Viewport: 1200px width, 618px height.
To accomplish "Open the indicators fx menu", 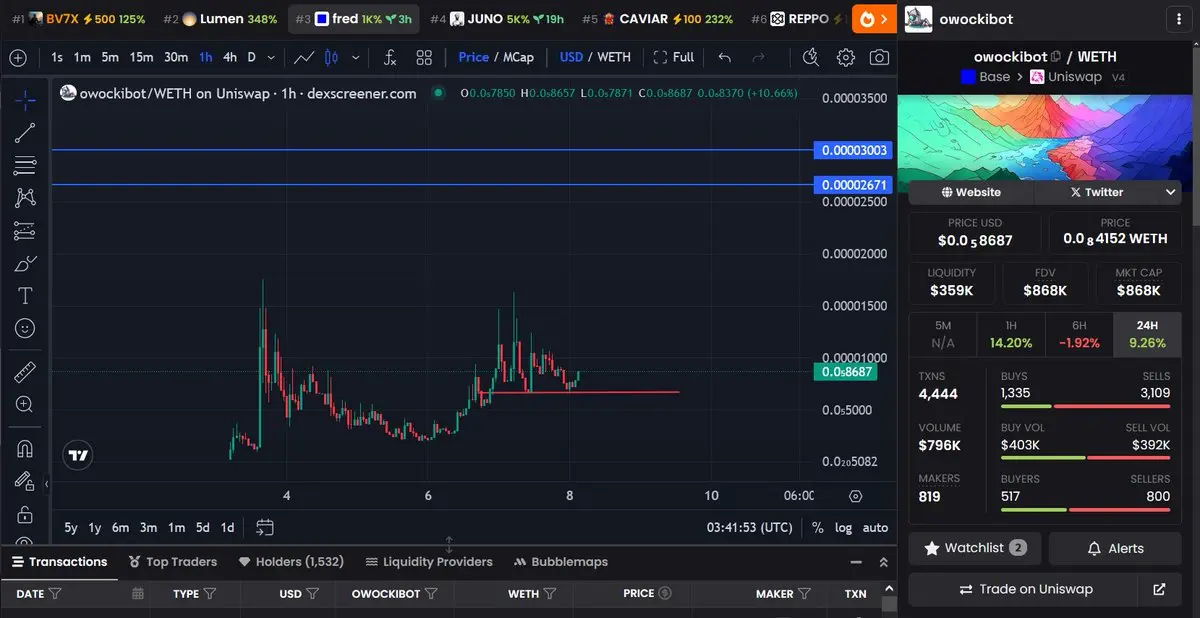I will (x=390, y=57).
